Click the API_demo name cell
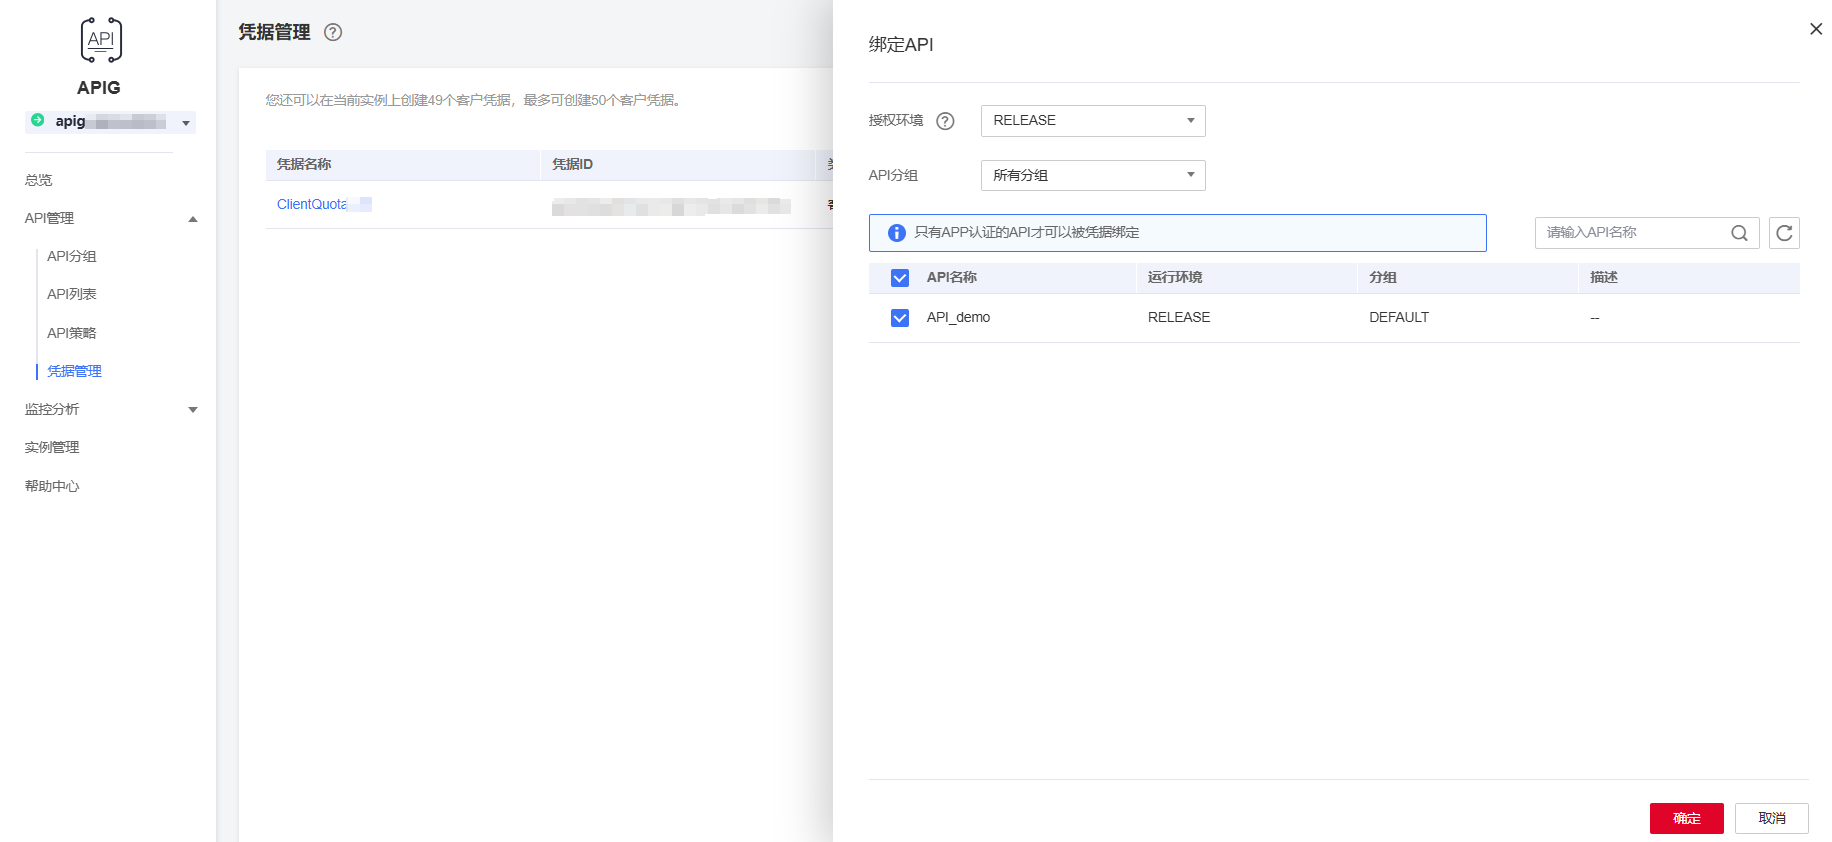1832x842 pixels. click(958, 317)
